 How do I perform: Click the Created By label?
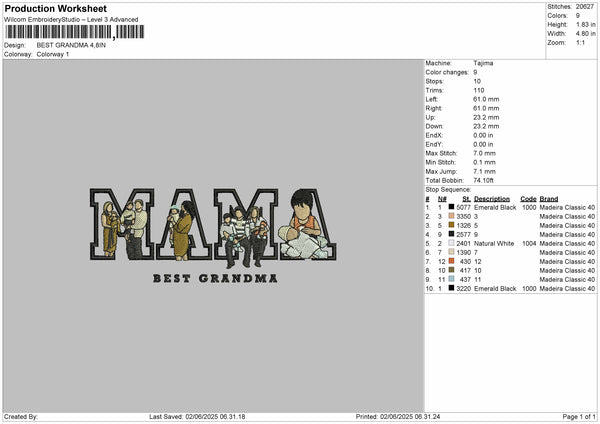[x=21, y=417]
